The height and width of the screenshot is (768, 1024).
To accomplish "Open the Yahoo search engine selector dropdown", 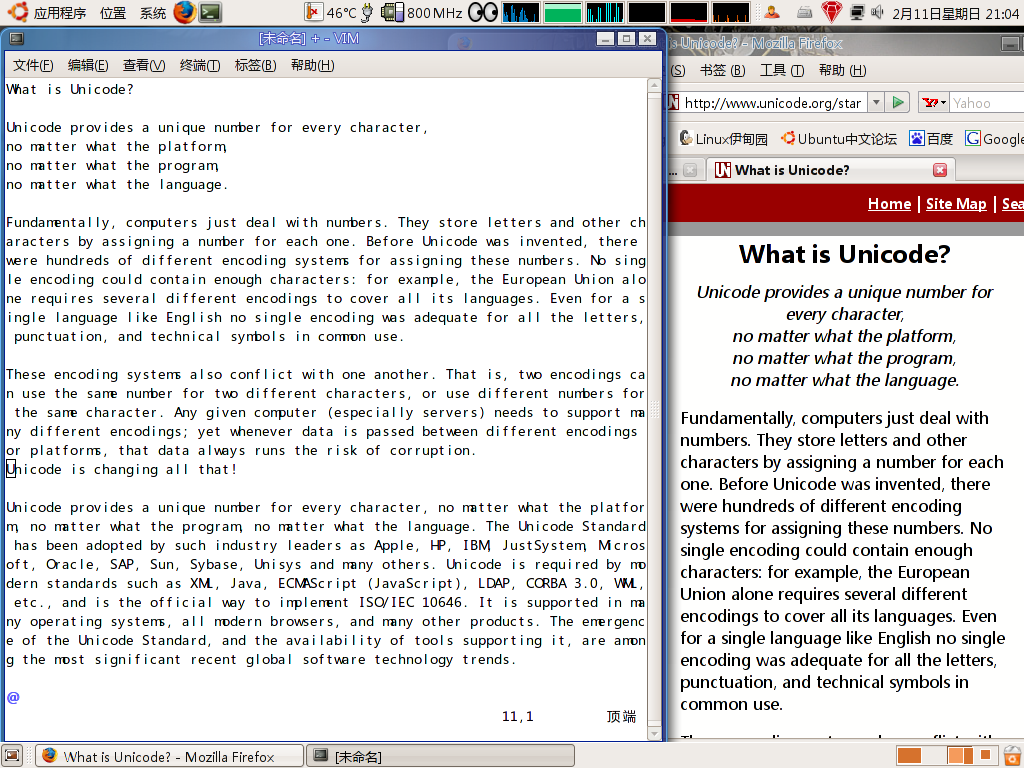I will 934,103.
